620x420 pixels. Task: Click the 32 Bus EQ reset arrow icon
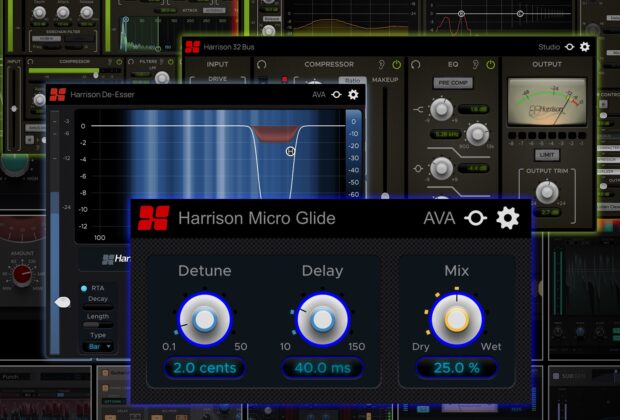pos(415,64)
